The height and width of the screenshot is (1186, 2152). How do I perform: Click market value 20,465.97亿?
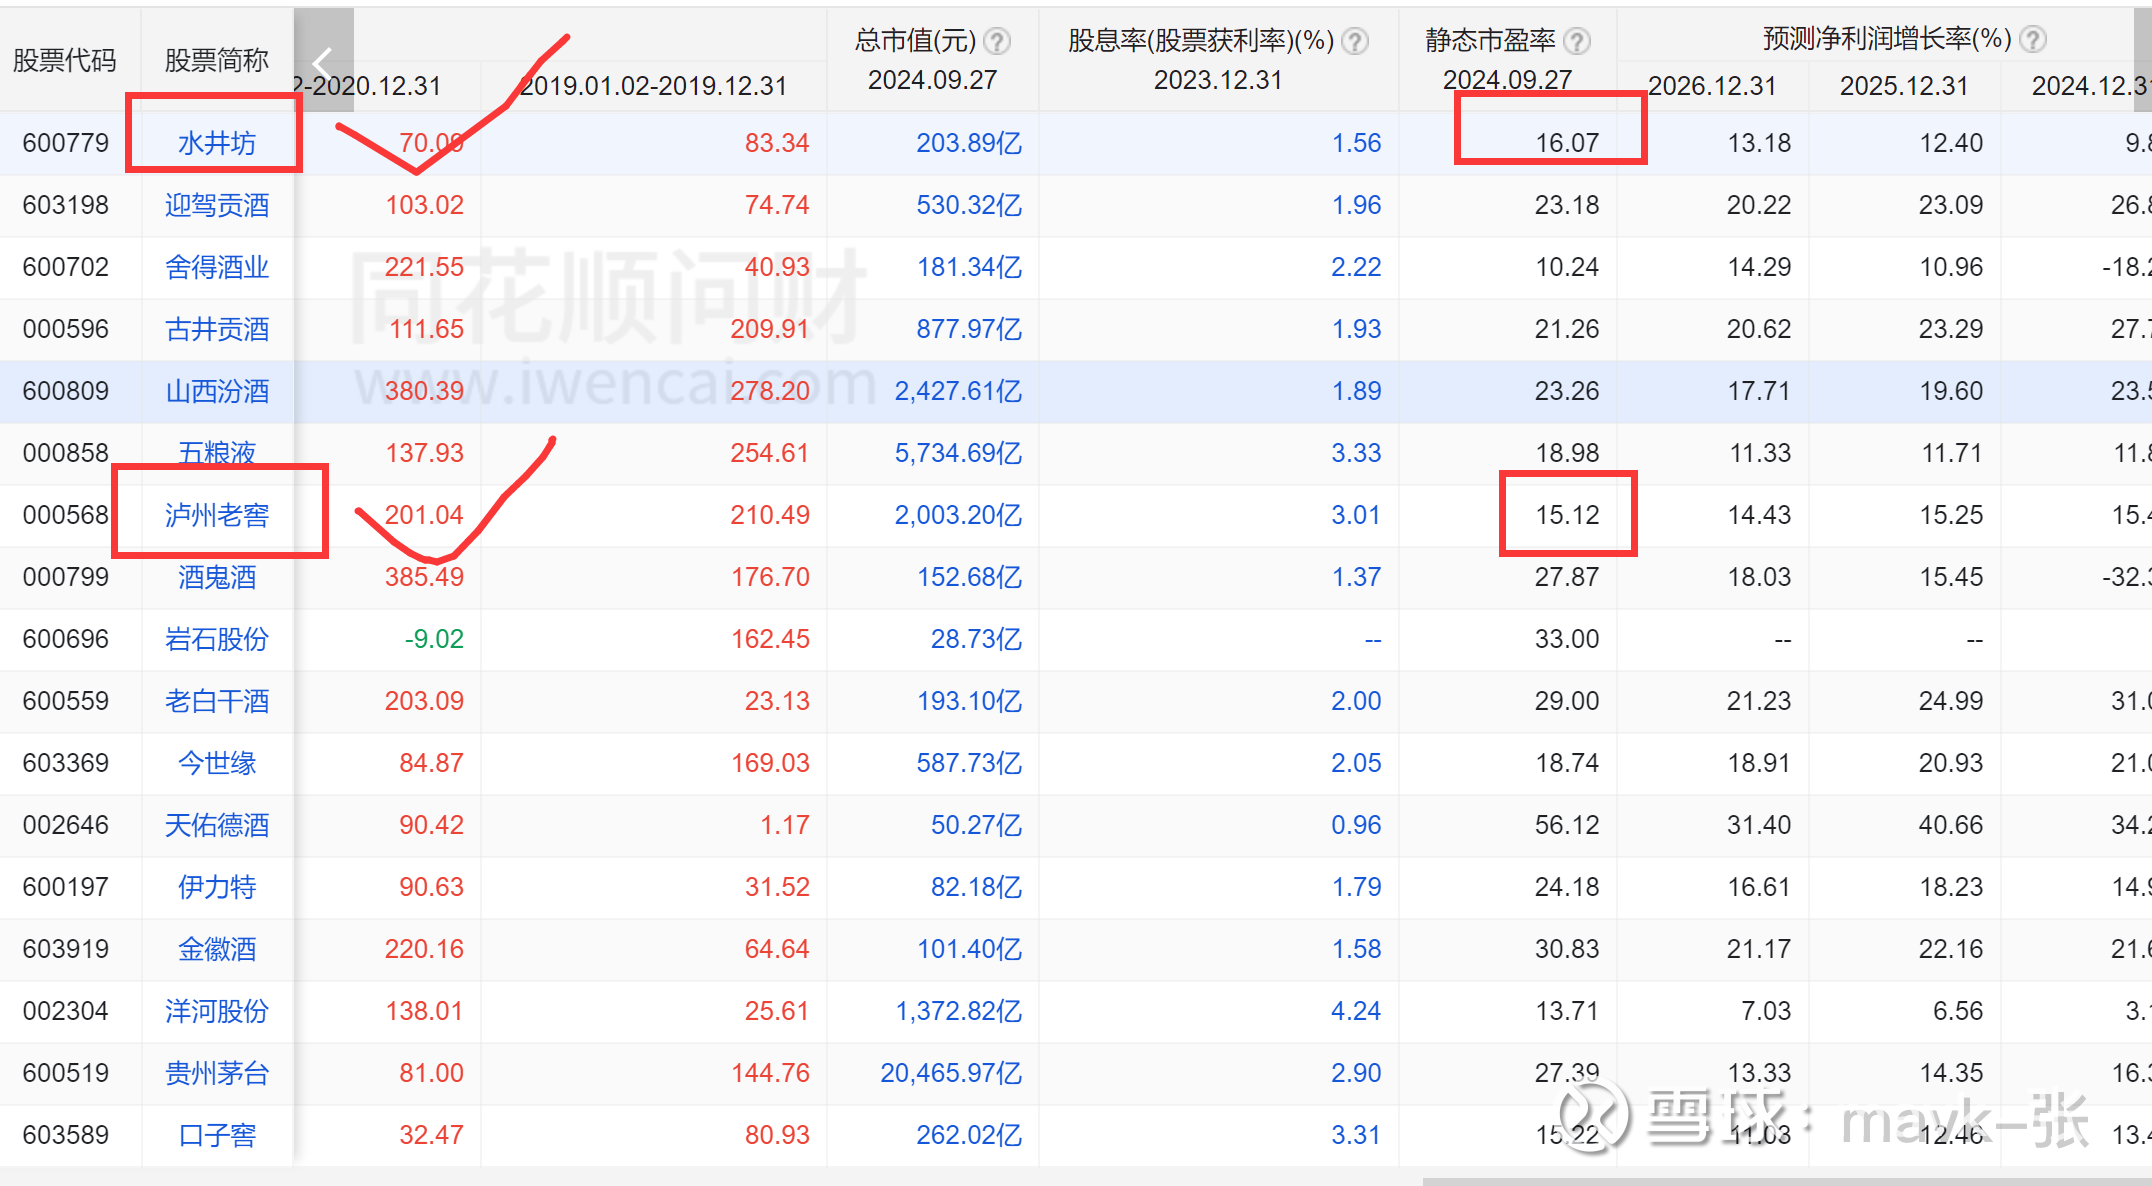pyautogui.click(x=951, y=1073)
